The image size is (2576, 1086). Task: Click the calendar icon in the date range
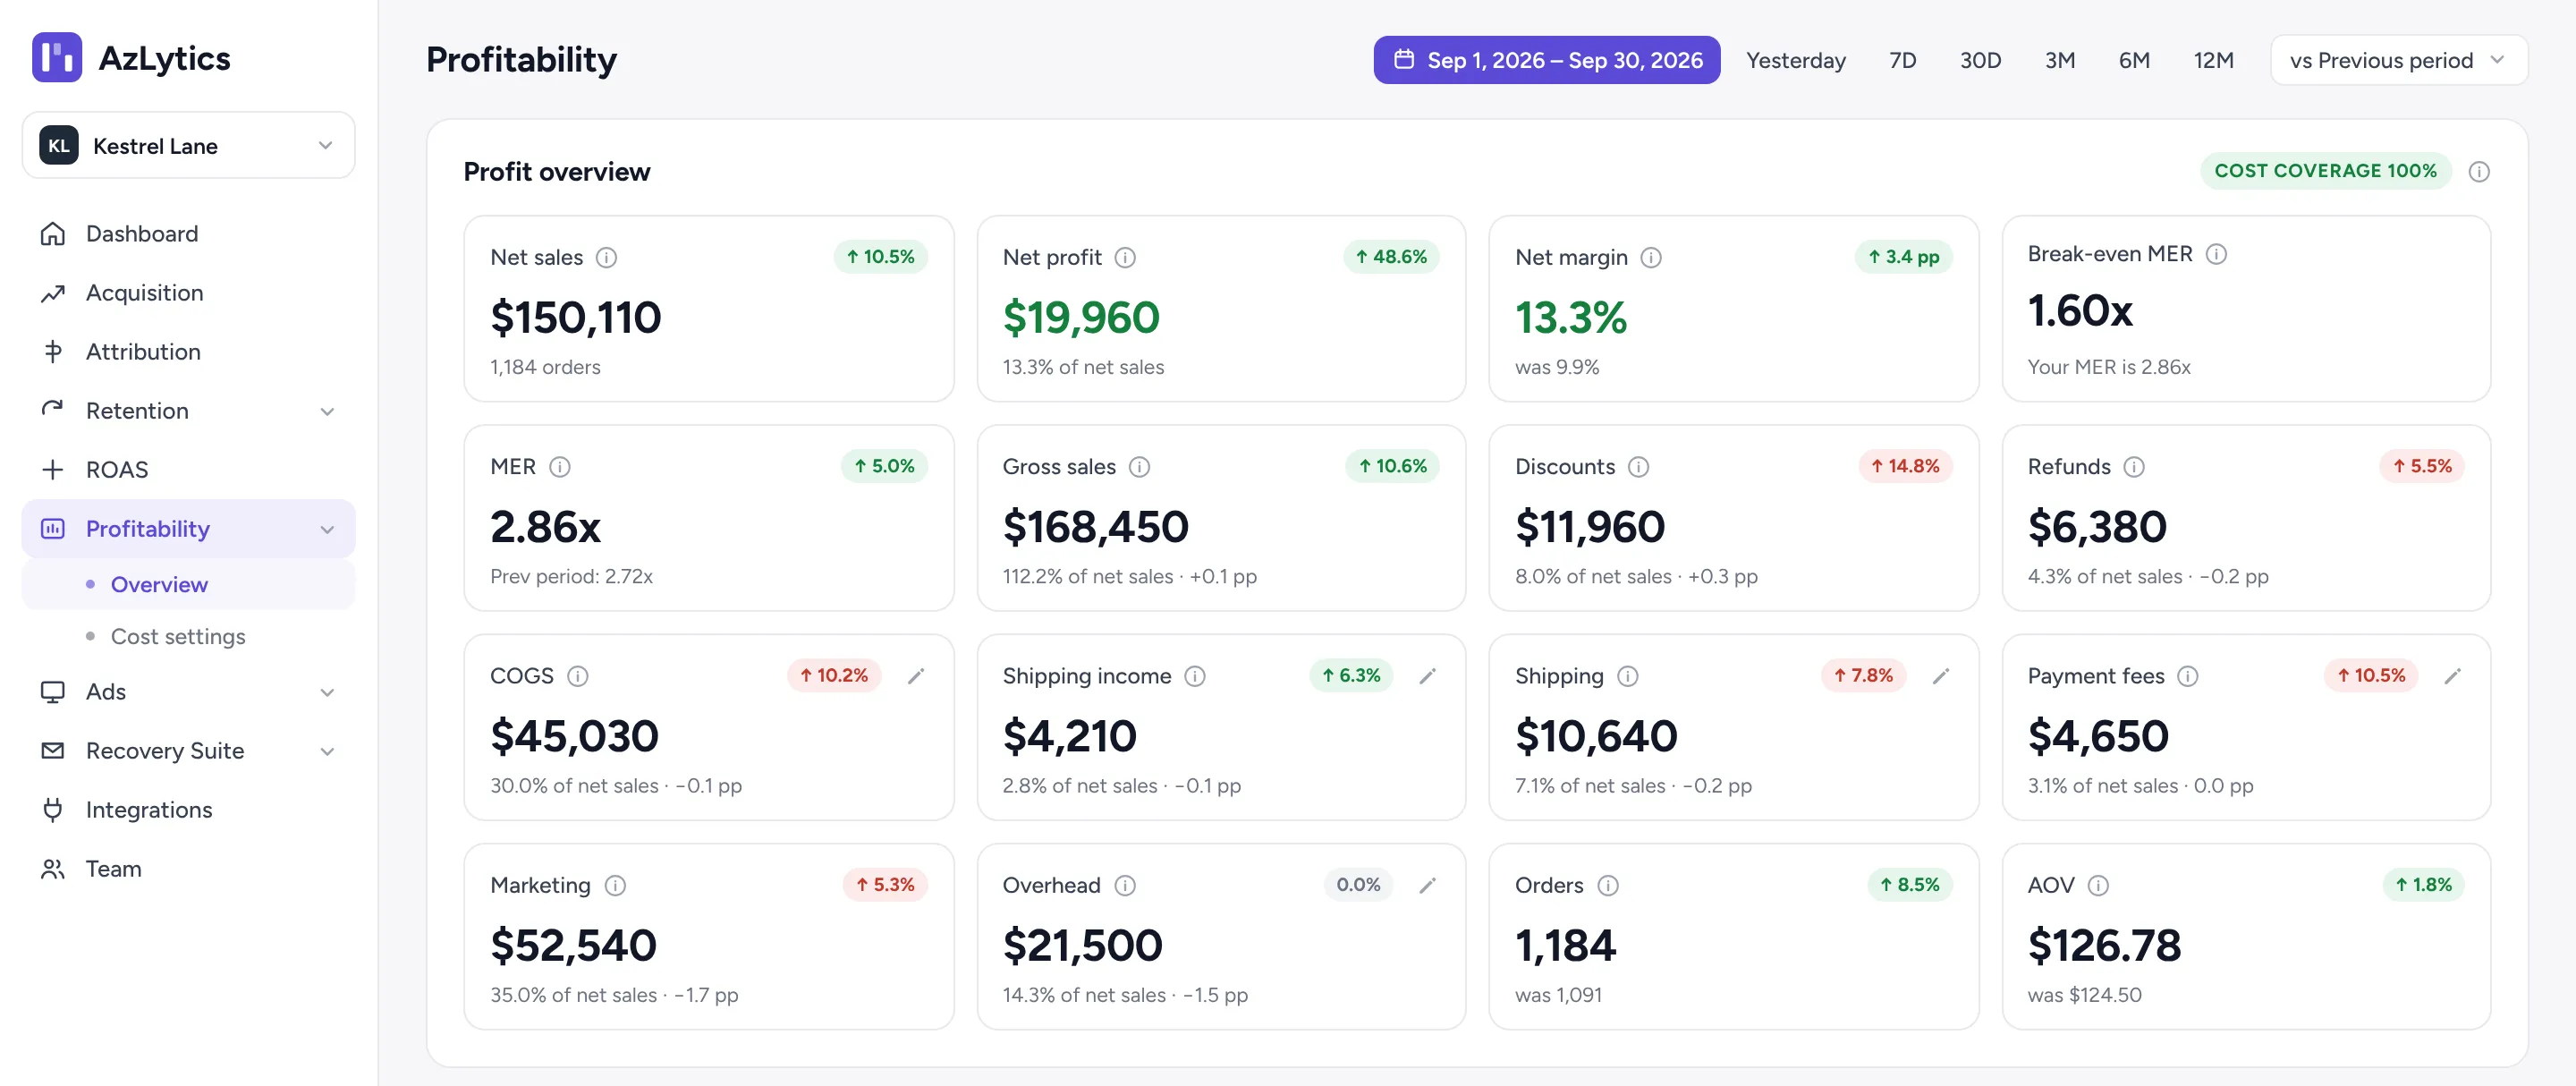1404,59
